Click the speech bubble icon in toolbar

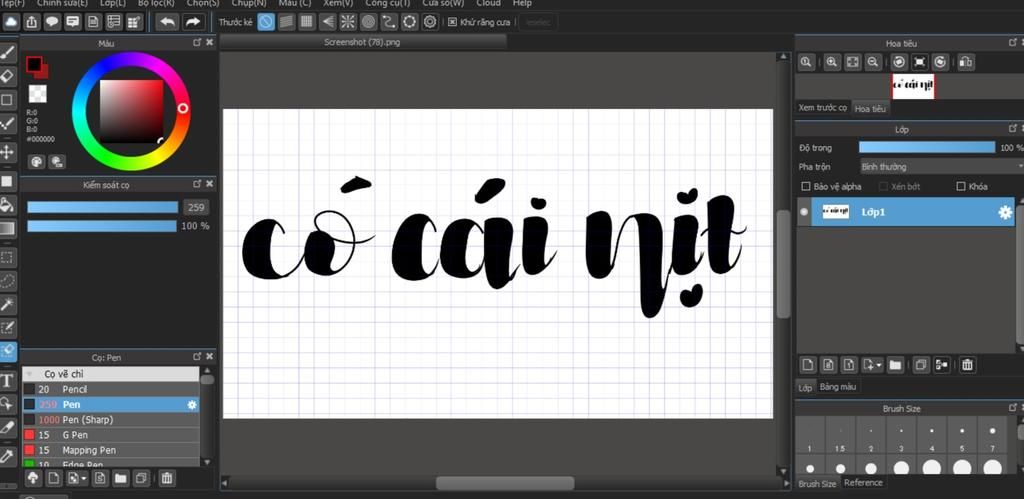click(52, 22)
